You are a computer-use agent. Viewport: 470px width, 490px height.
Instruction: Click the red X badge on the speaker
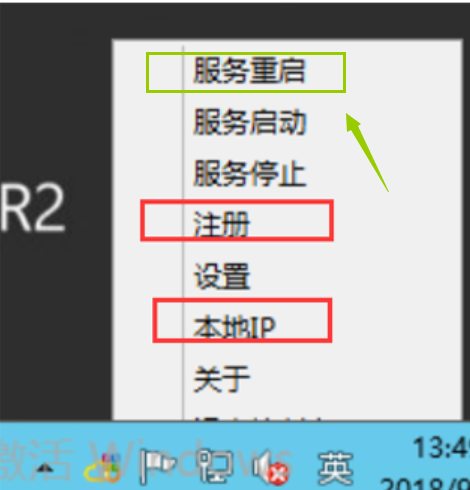(279, 473)
